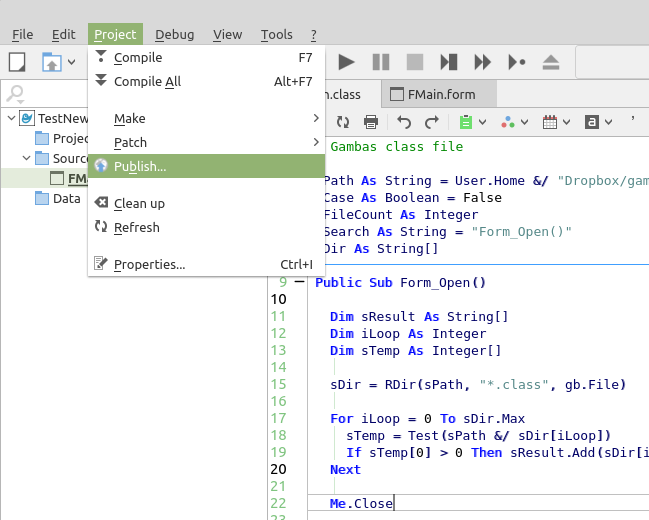Open the calendar icon dropdown arrow
Screen dimensions: 649x520
tap(567, 122)
